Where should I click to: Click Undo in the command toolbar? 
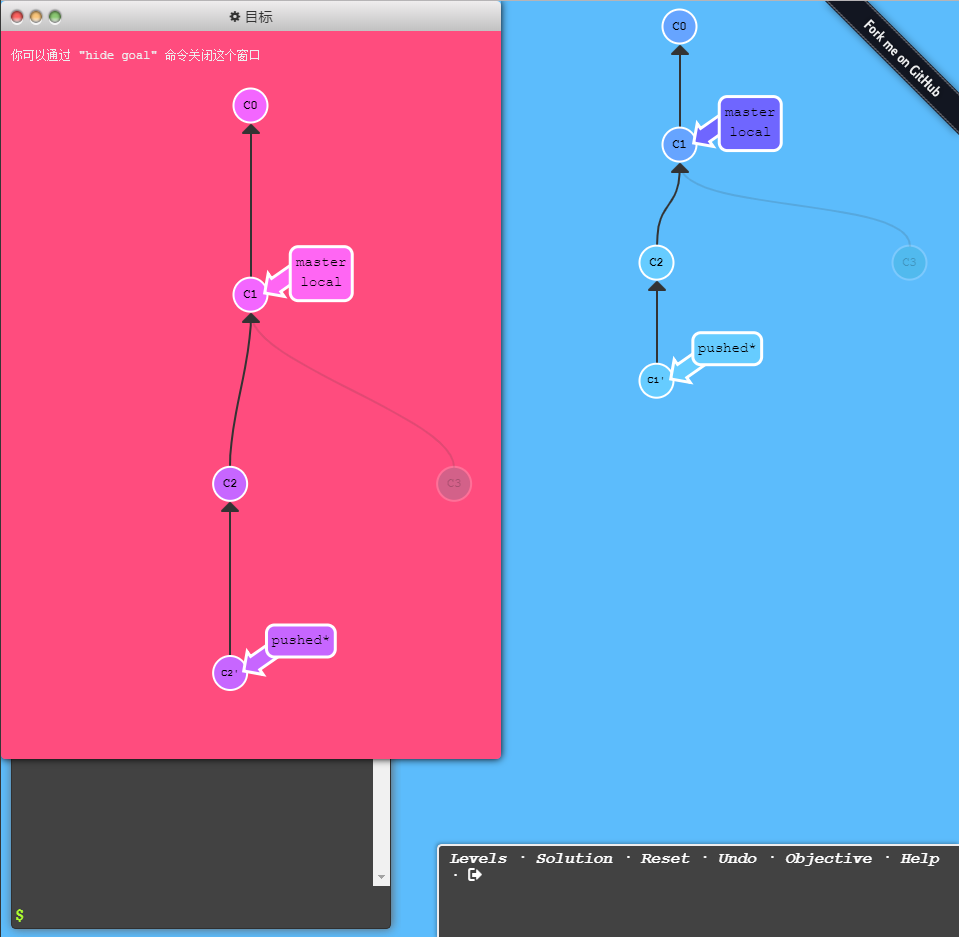[737, 858]
